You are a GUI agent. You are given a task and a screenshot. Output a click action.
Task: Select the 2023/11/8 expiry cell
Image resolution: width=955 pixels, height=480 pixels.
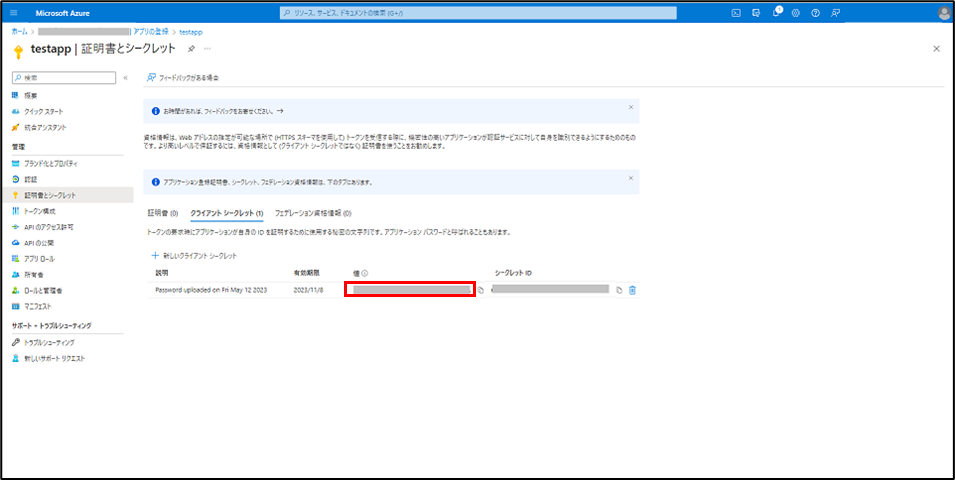click(308, 291)
